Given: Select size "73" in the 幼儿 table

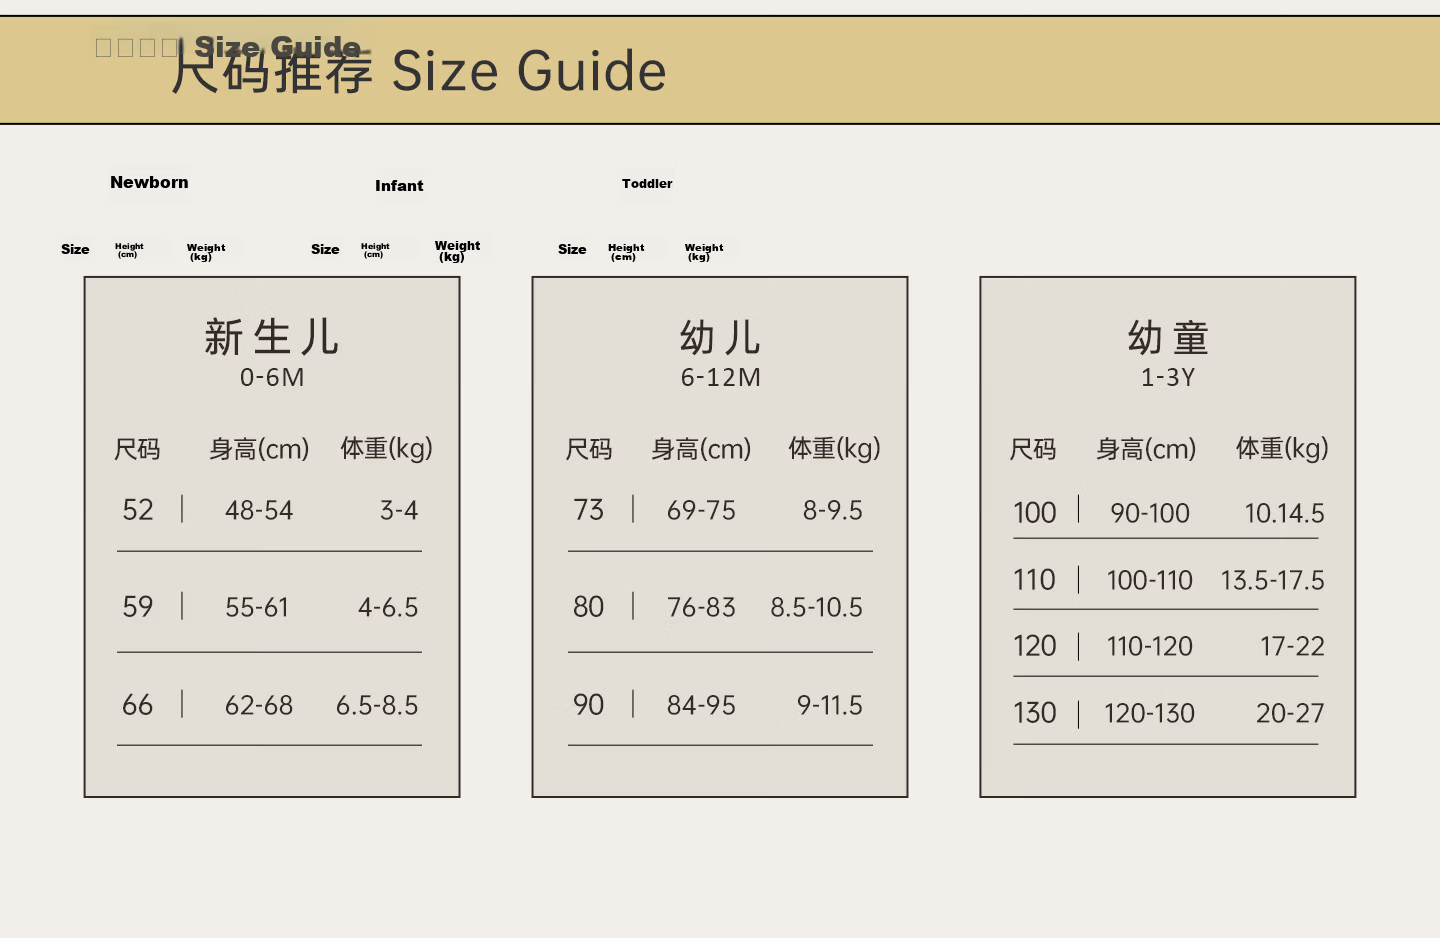Looking at the screenshot, I should pyautogui.click(x=589, y=510).
